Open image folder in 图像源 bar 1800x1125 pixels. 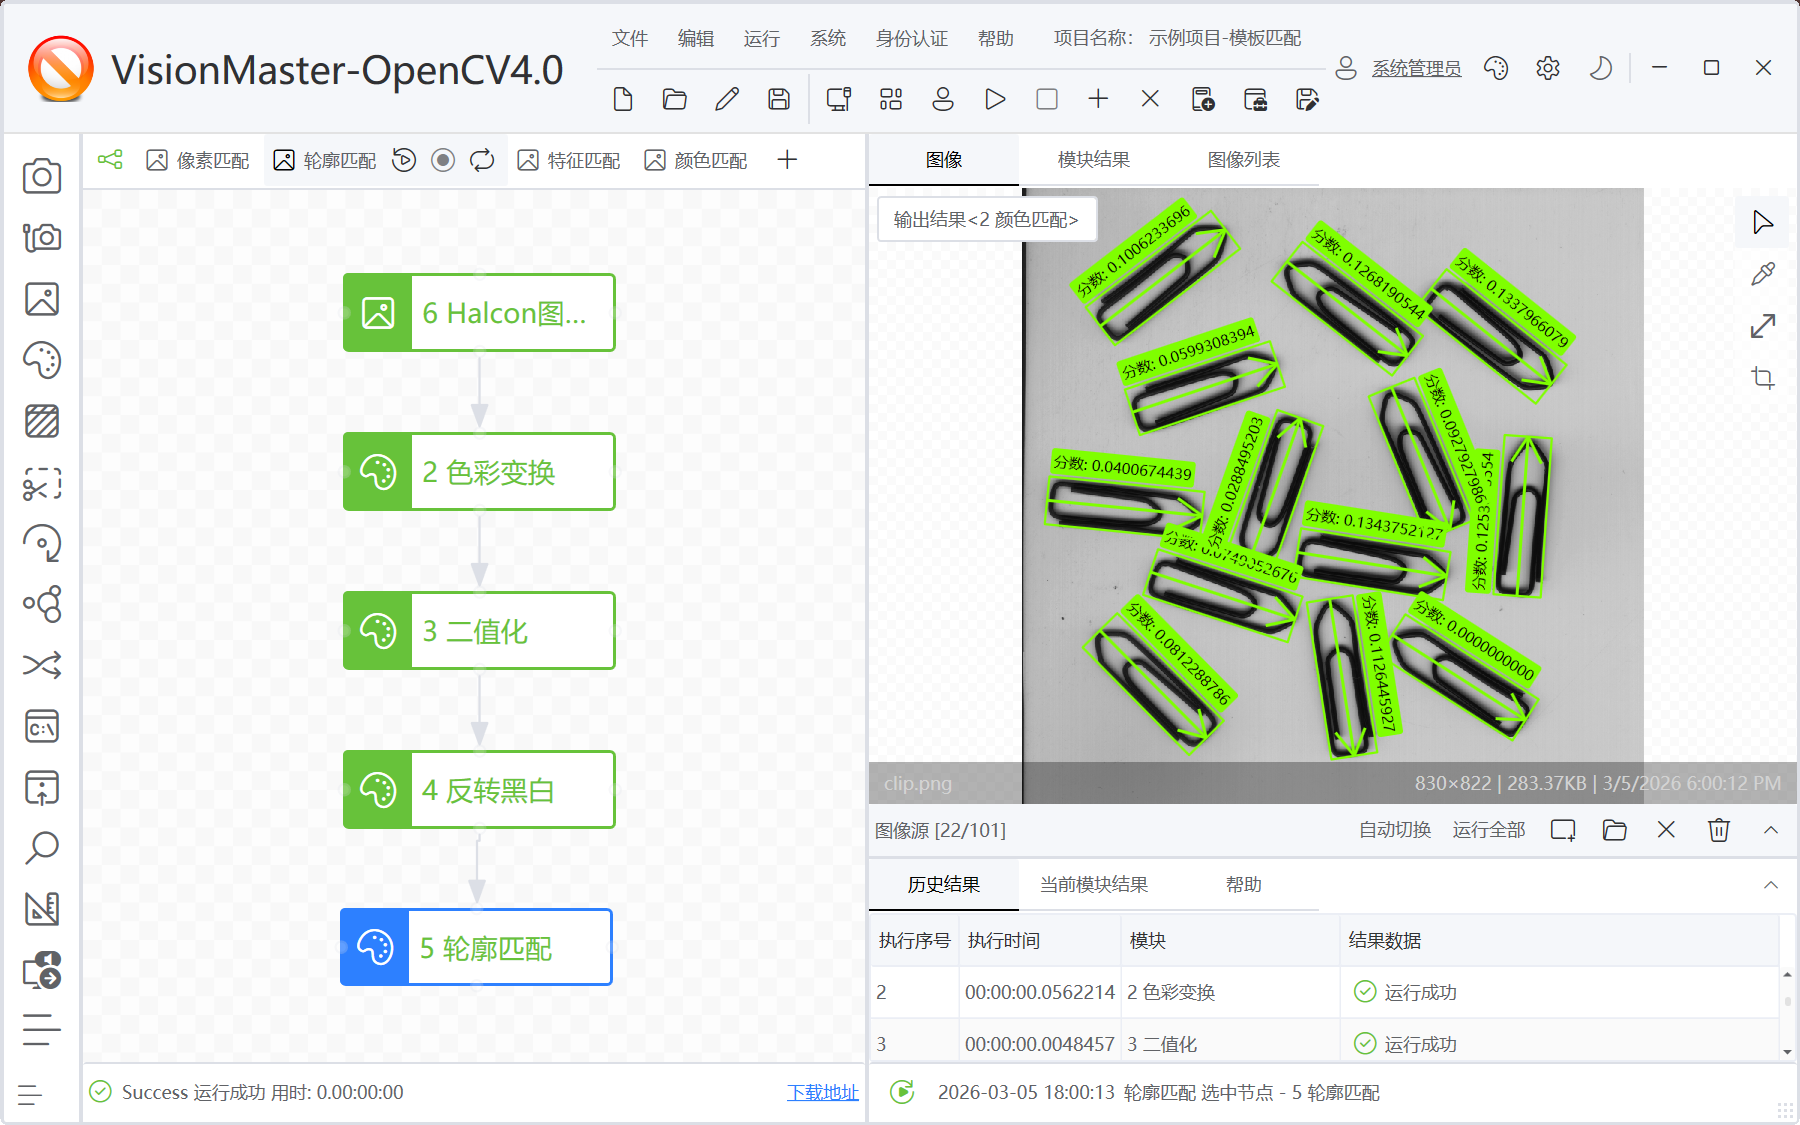[1615, 830]
